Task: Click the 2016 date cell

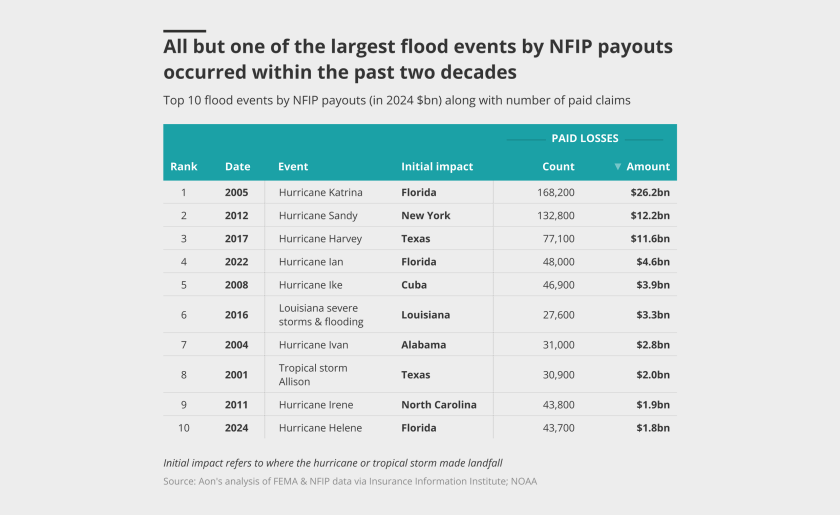Action: [236, 315]
